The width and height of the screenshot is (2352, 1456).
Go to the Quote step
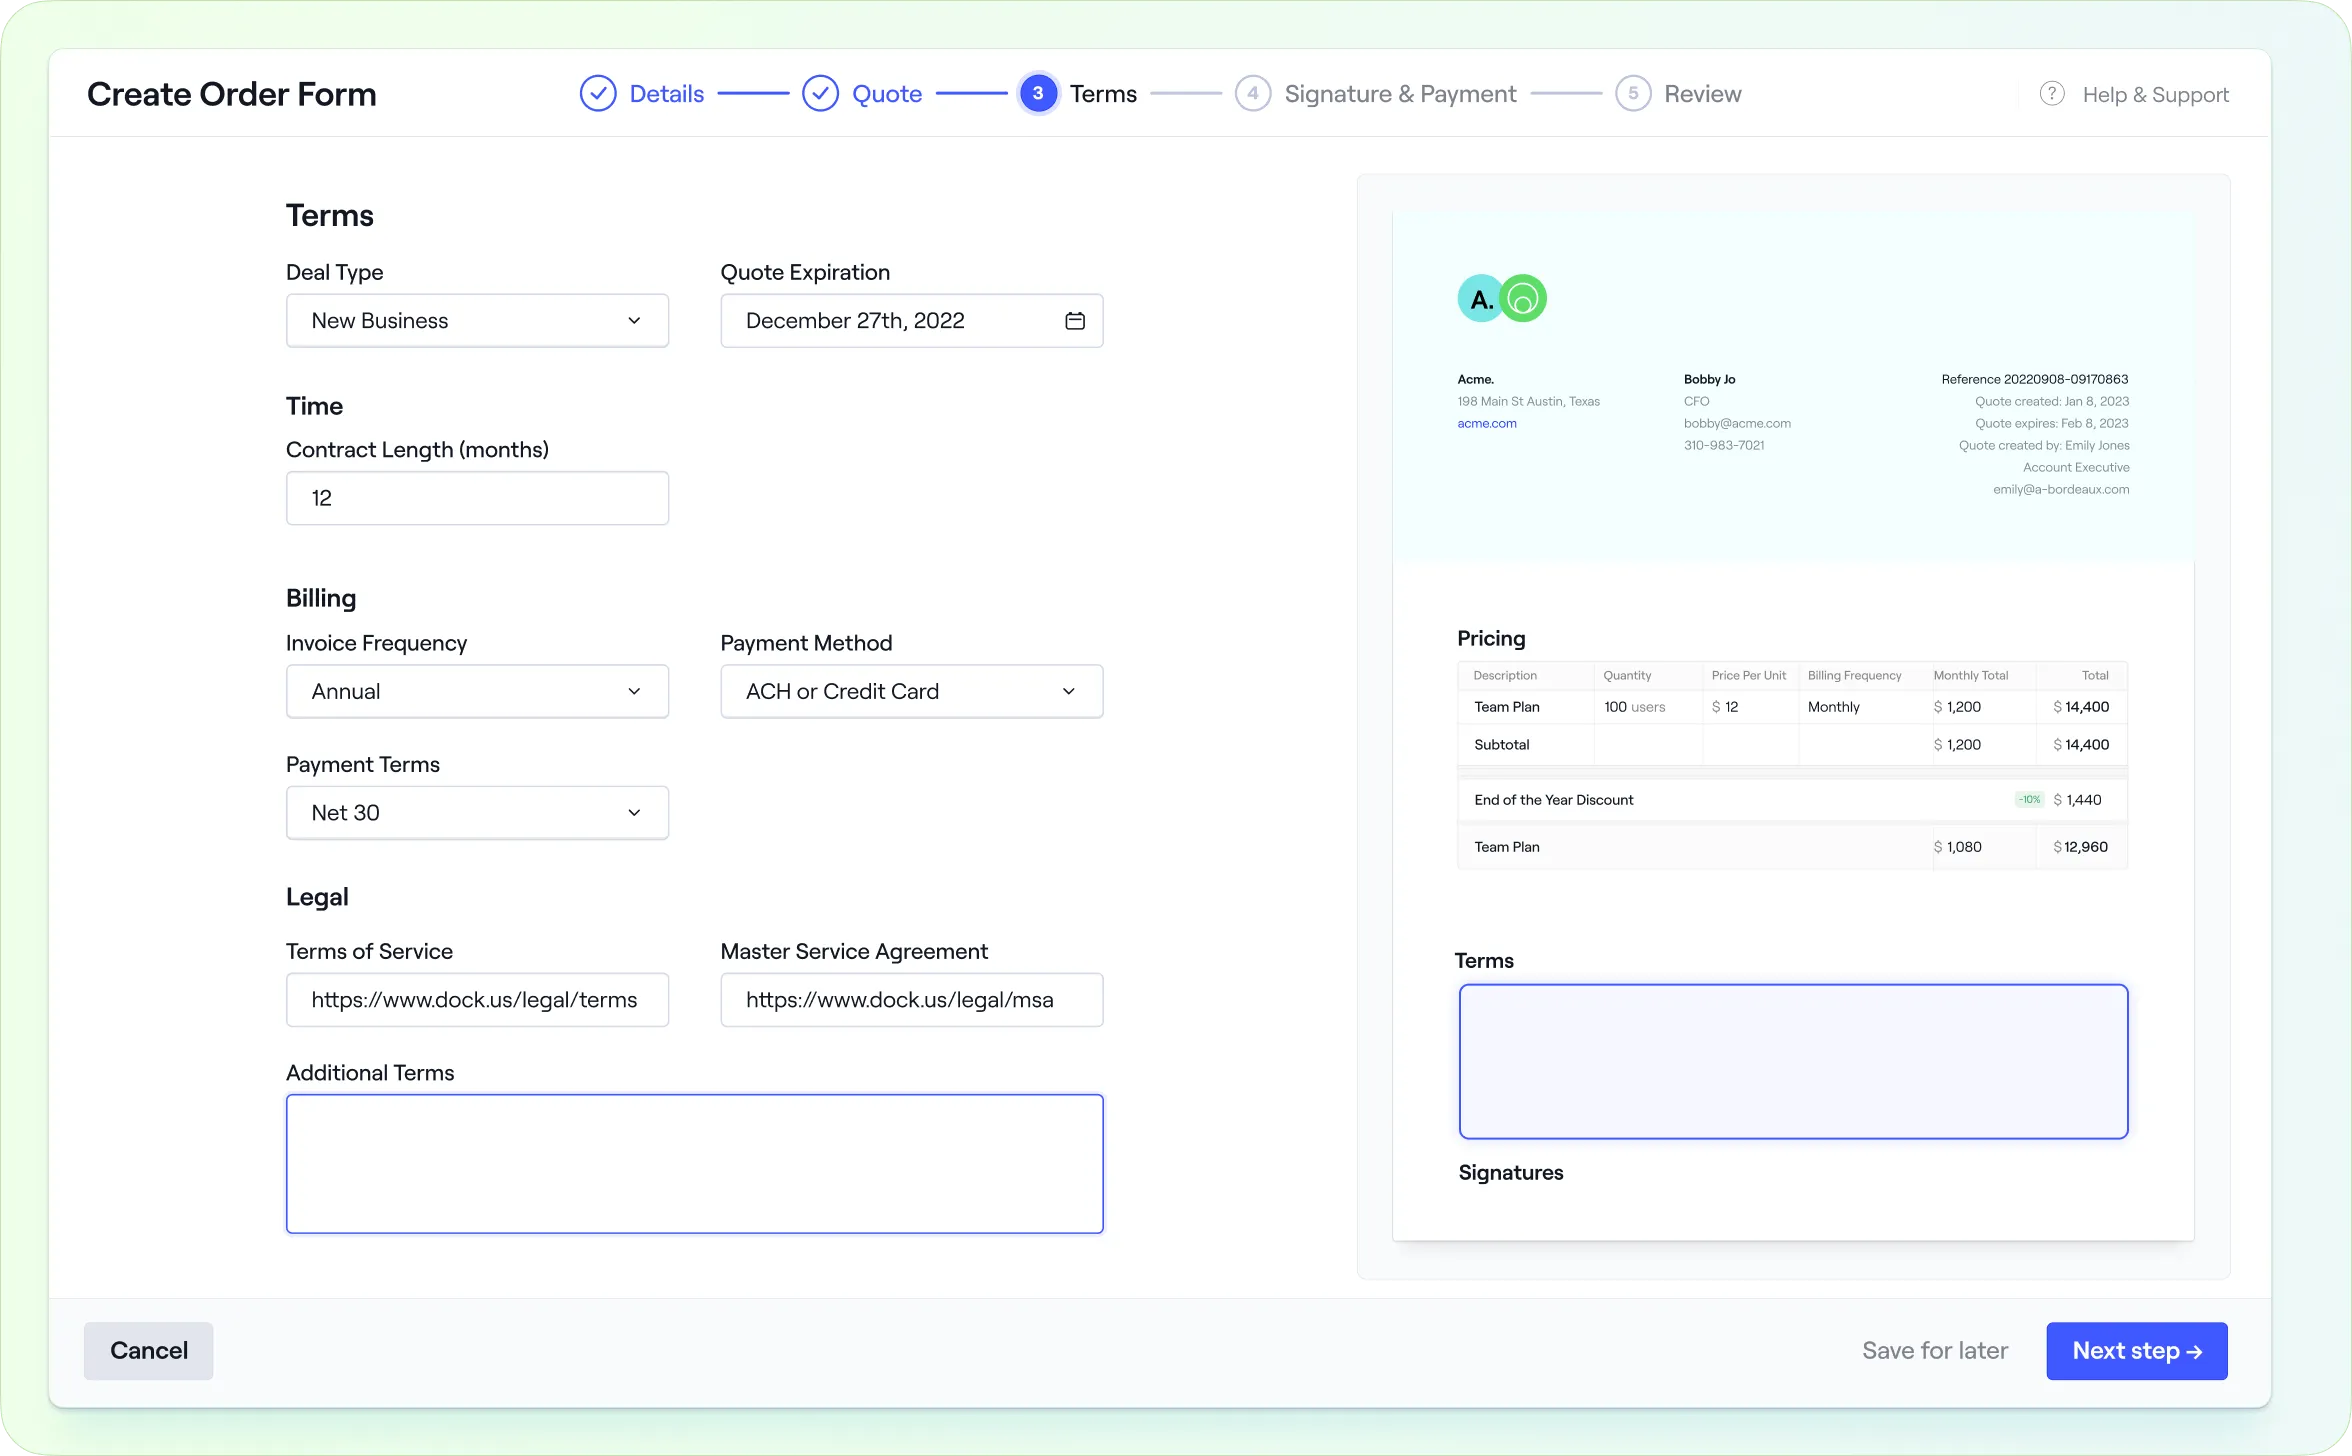click(886, 94)
